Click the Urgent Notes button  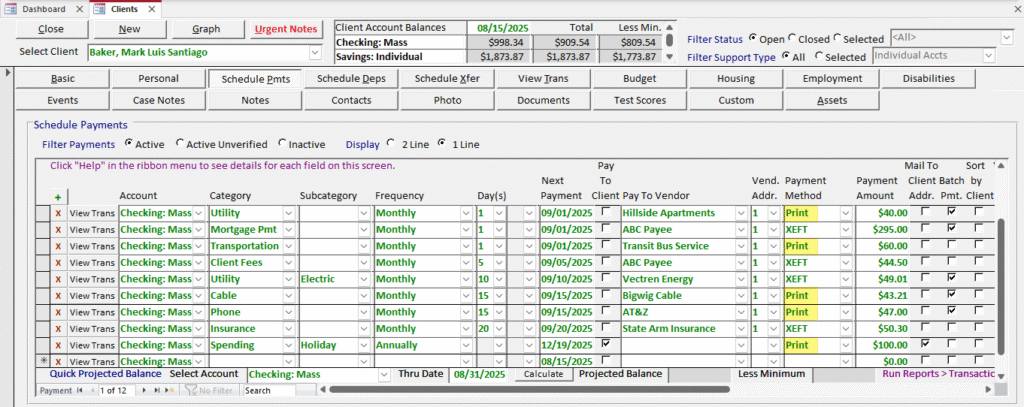click(286, 29)
